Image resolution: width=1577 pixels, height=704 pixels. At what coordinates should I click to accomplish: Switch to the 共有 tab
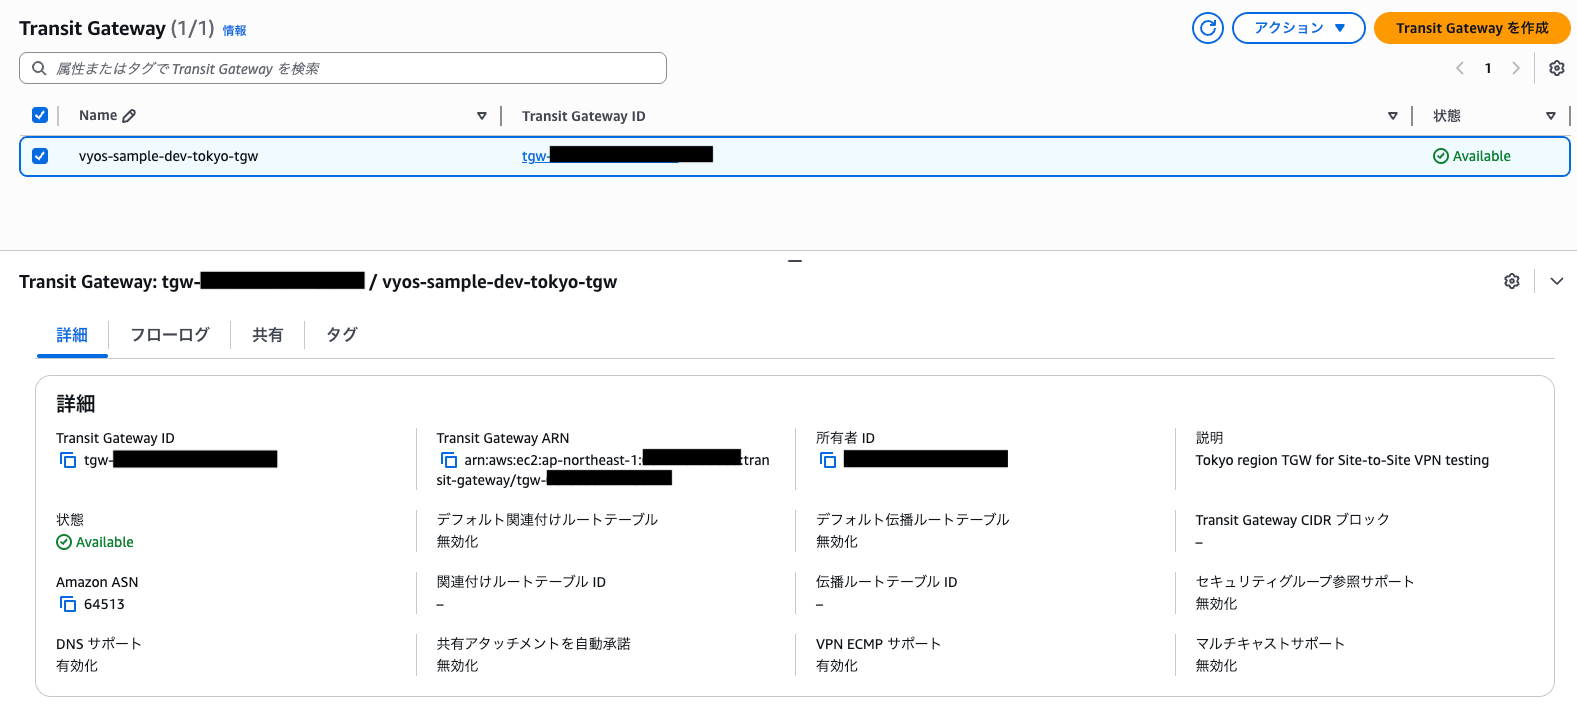267,335
